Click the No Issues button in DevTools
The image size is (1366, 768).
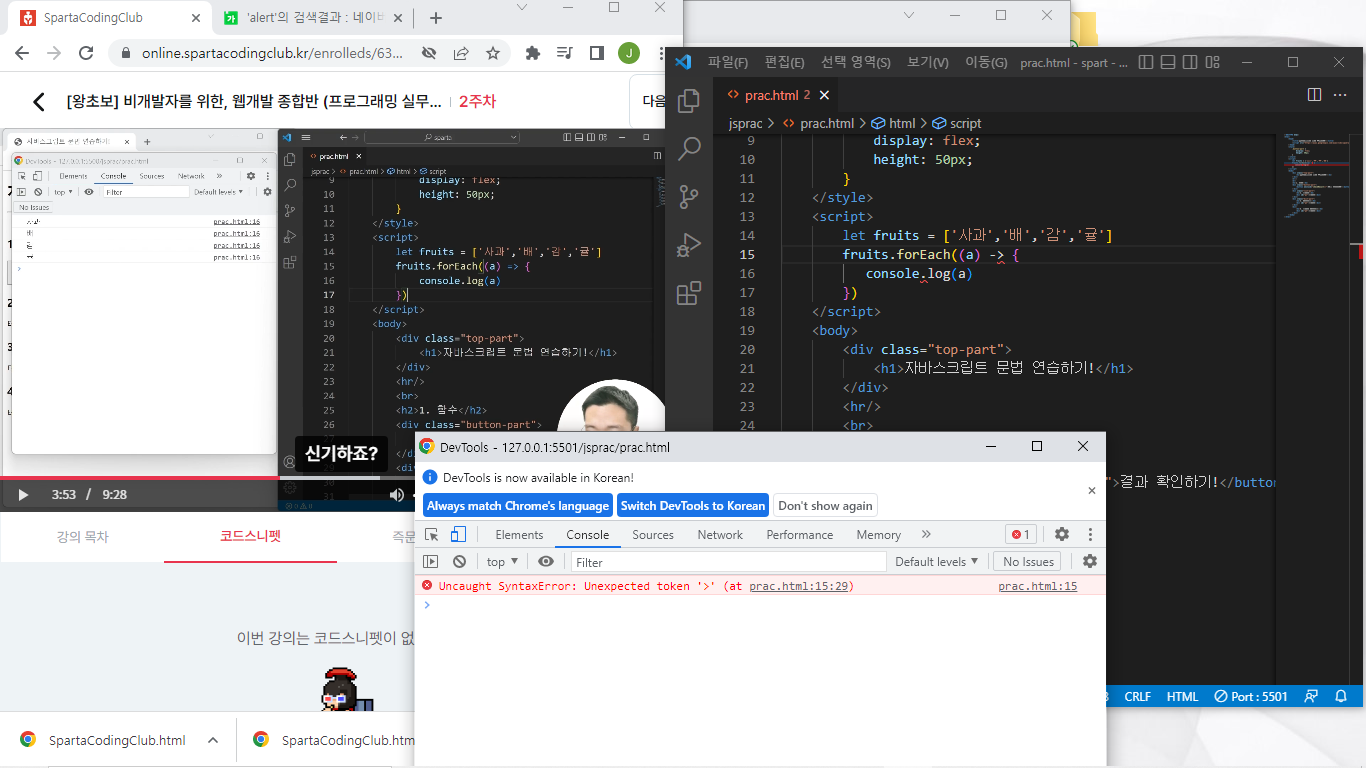point(1029,562)
